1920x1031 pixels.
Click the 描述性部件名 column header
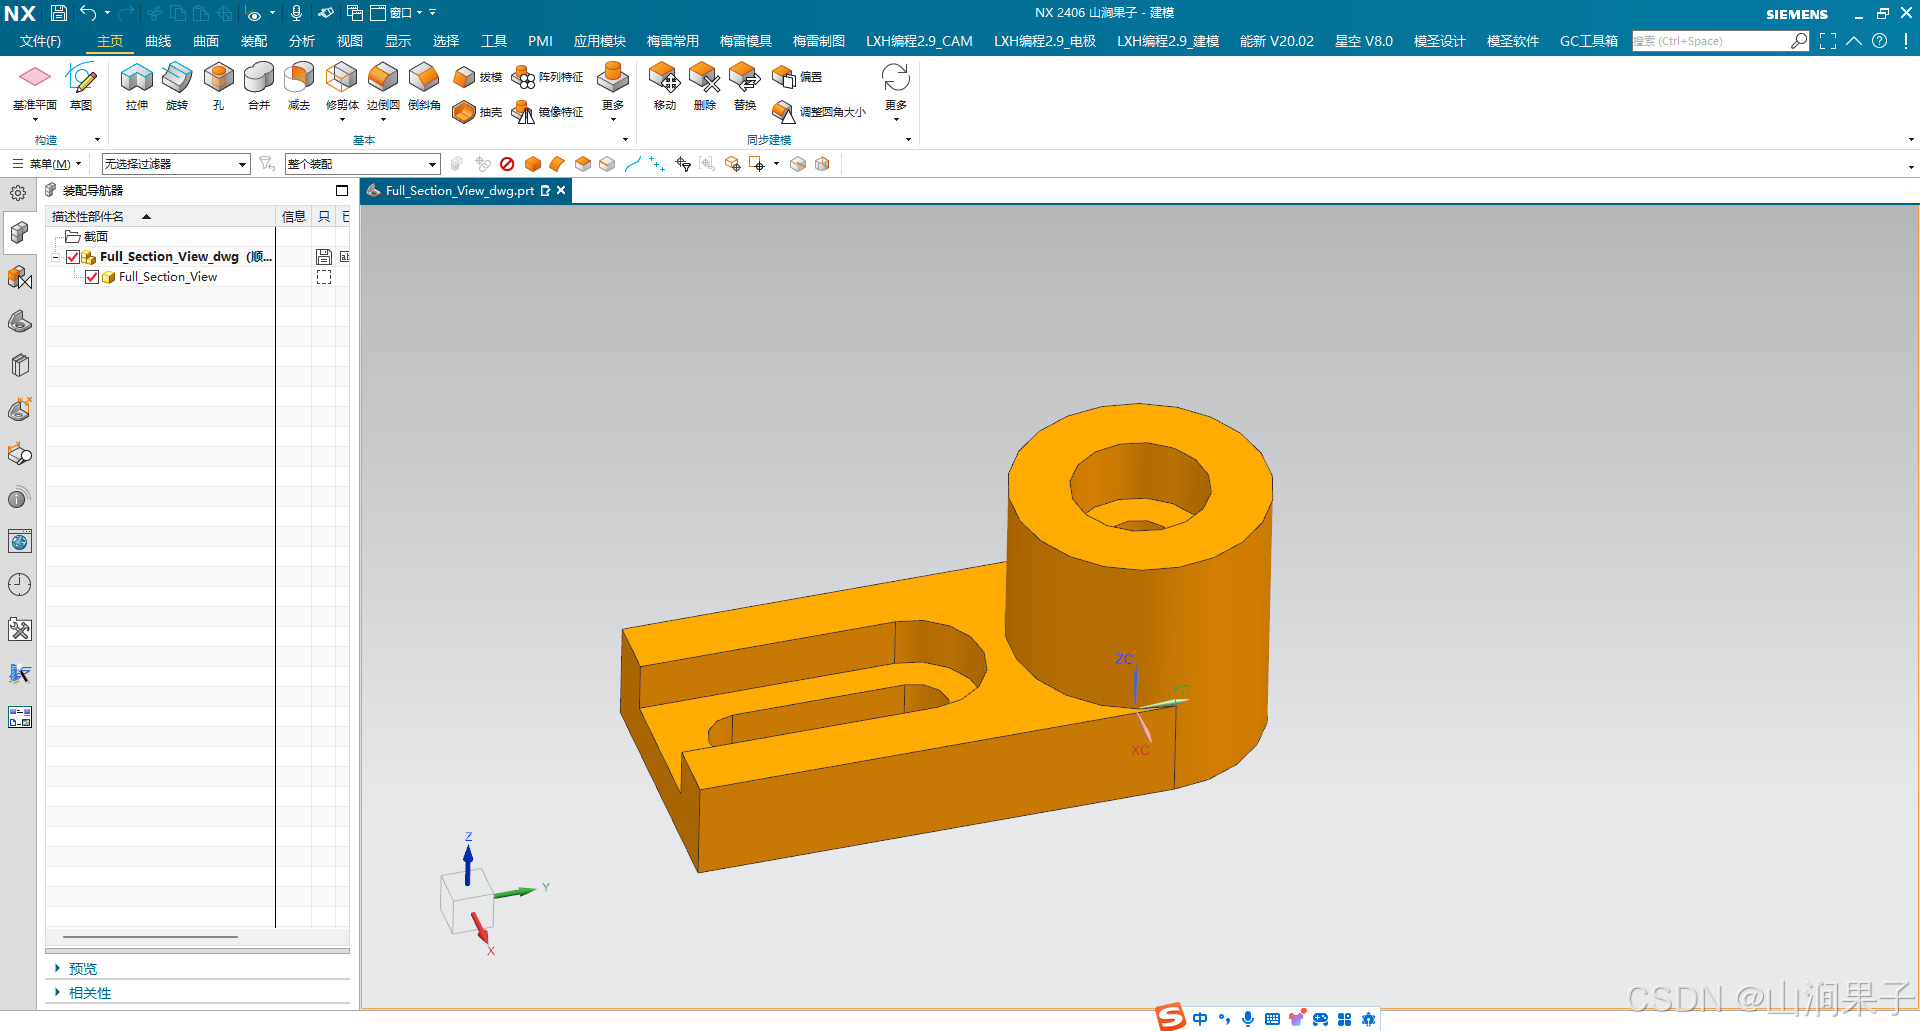(160, 216)
